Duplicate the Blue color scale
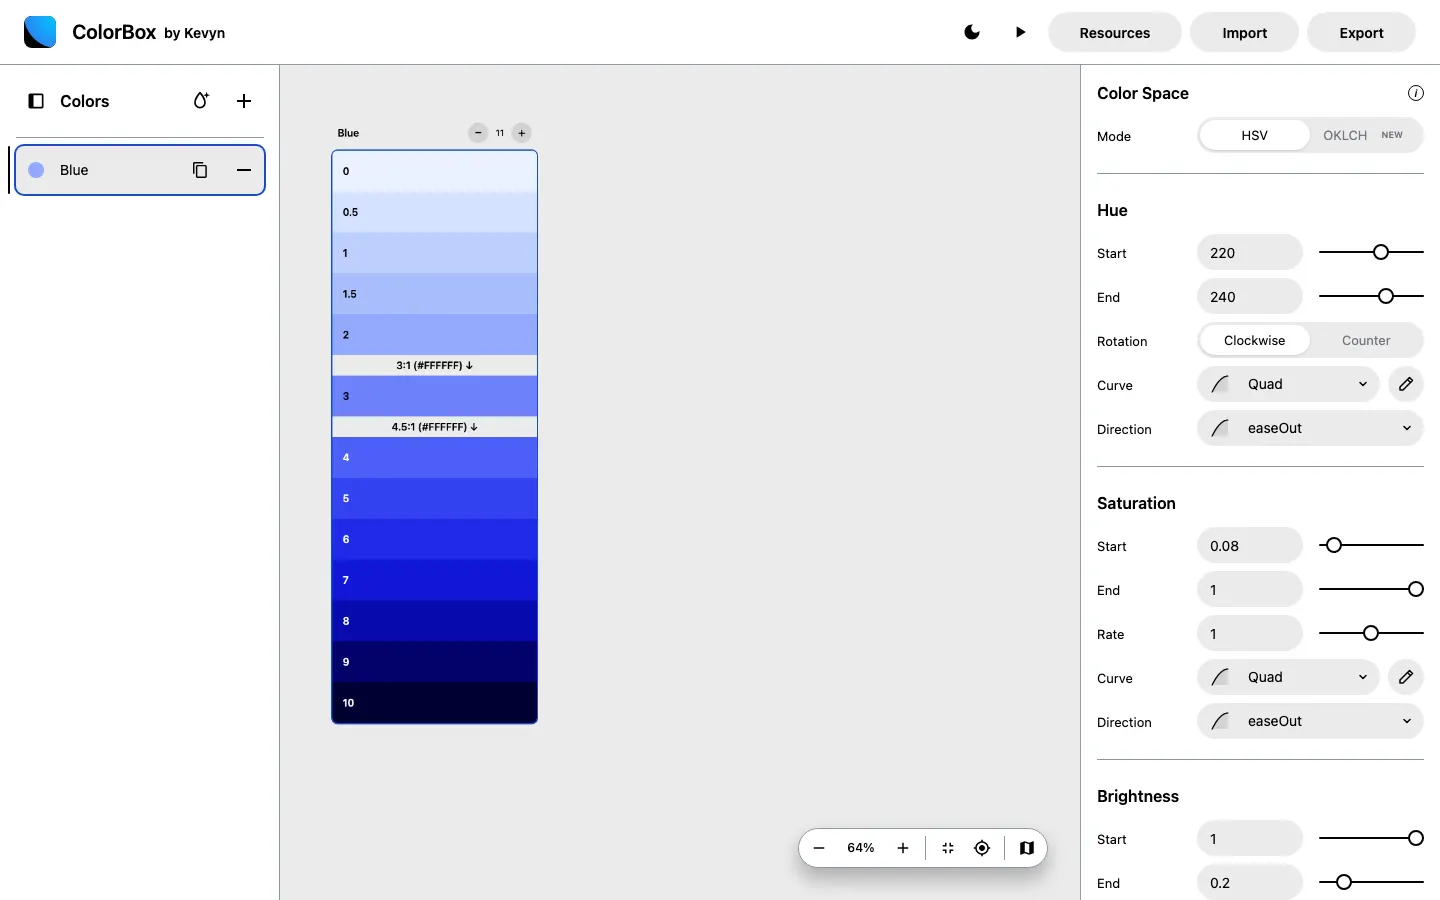Image resolution: width=1440 pixels, height=900 pixels. 200,170
